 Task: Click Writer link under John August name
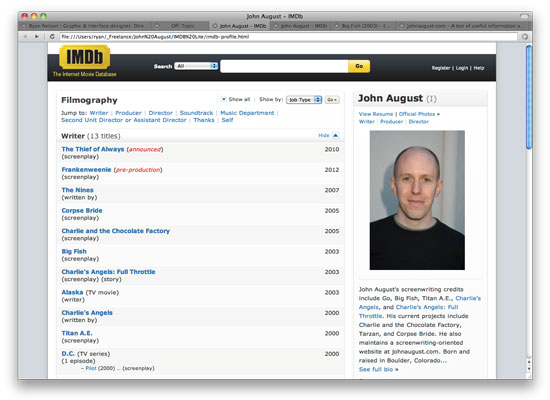point(367,122)
